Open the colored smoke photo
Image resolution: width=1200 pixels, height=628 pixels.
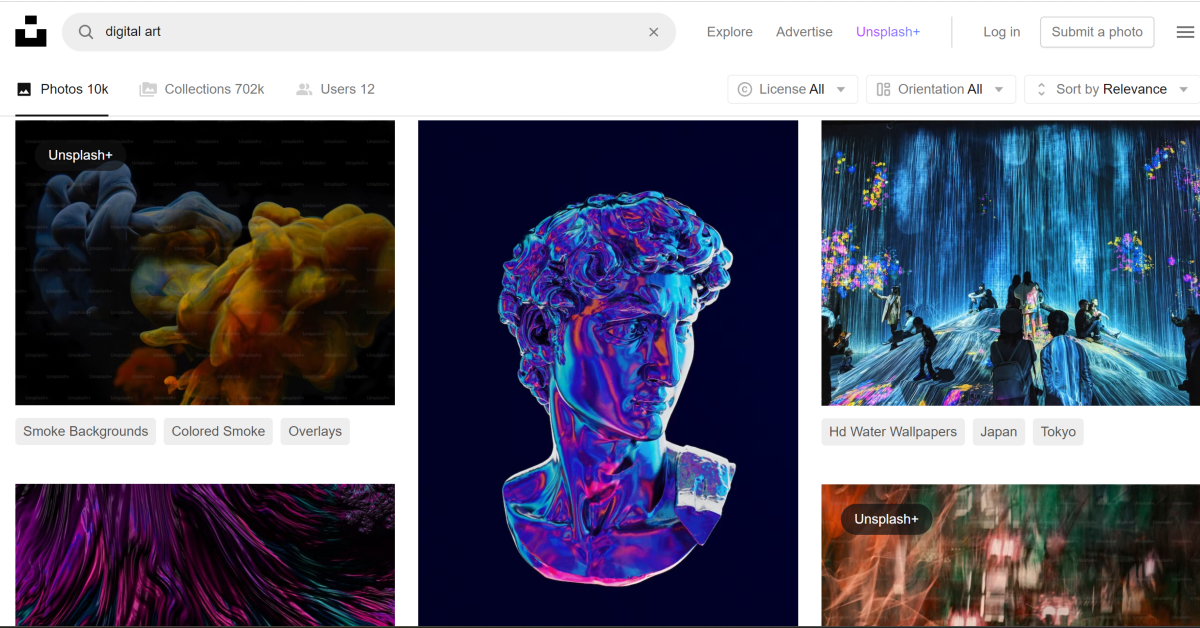[205, 263]
